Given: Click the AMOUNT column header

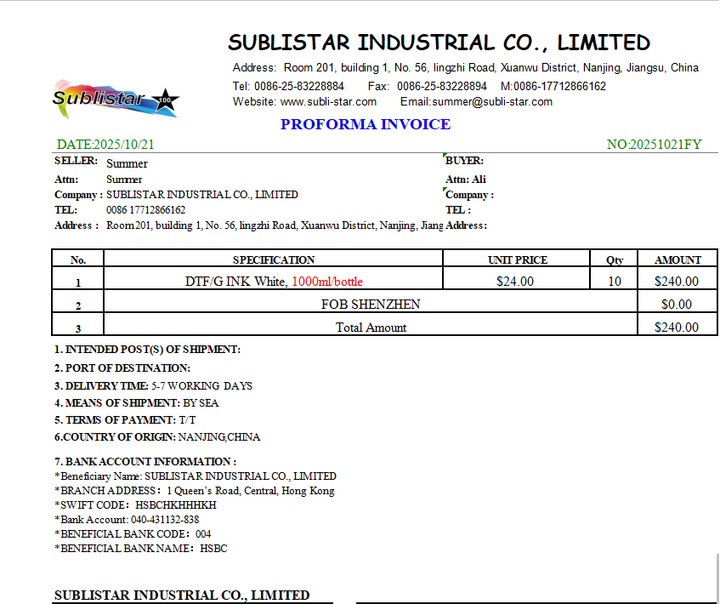Looking at the screenshot, I should click(677, 260).
